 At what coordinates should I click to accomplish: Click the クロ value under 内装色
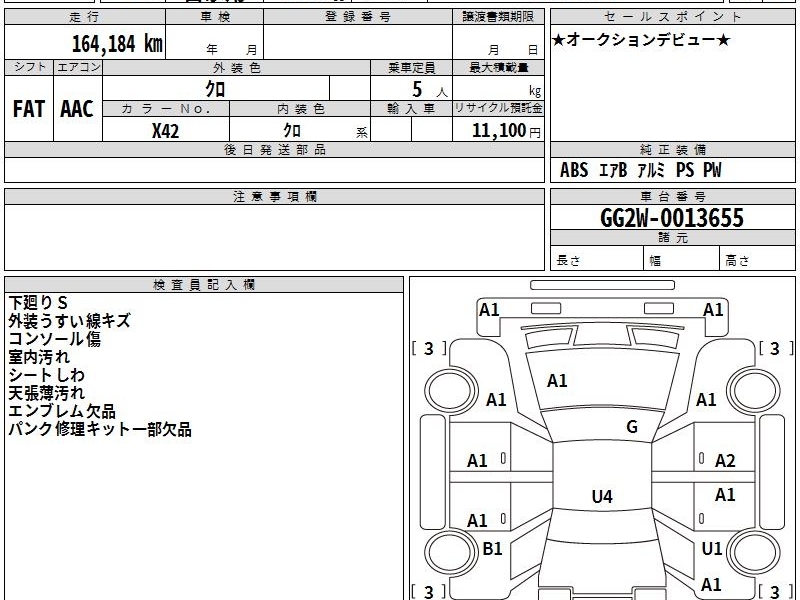pos(292,131)
